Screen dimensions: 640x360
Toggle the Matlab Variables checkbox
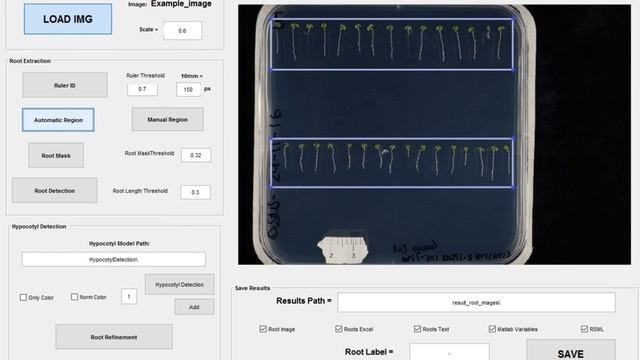tap(492, 329)
